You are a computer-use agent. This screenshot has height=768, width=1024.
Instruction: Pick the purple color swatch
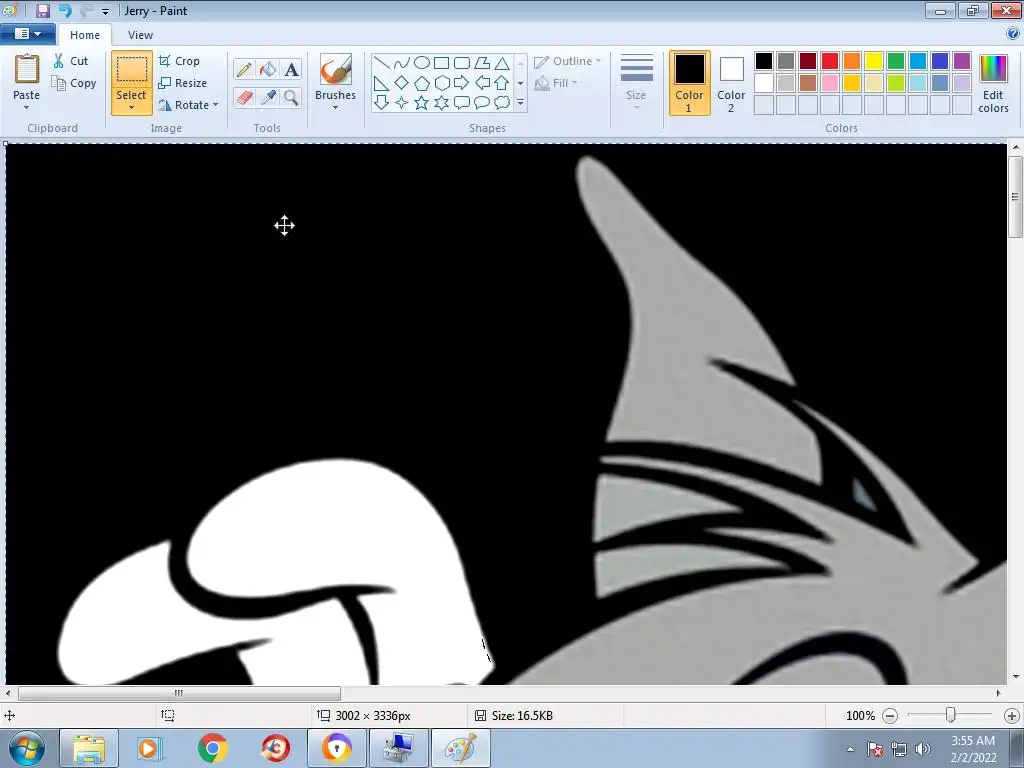tap(962, 61)
